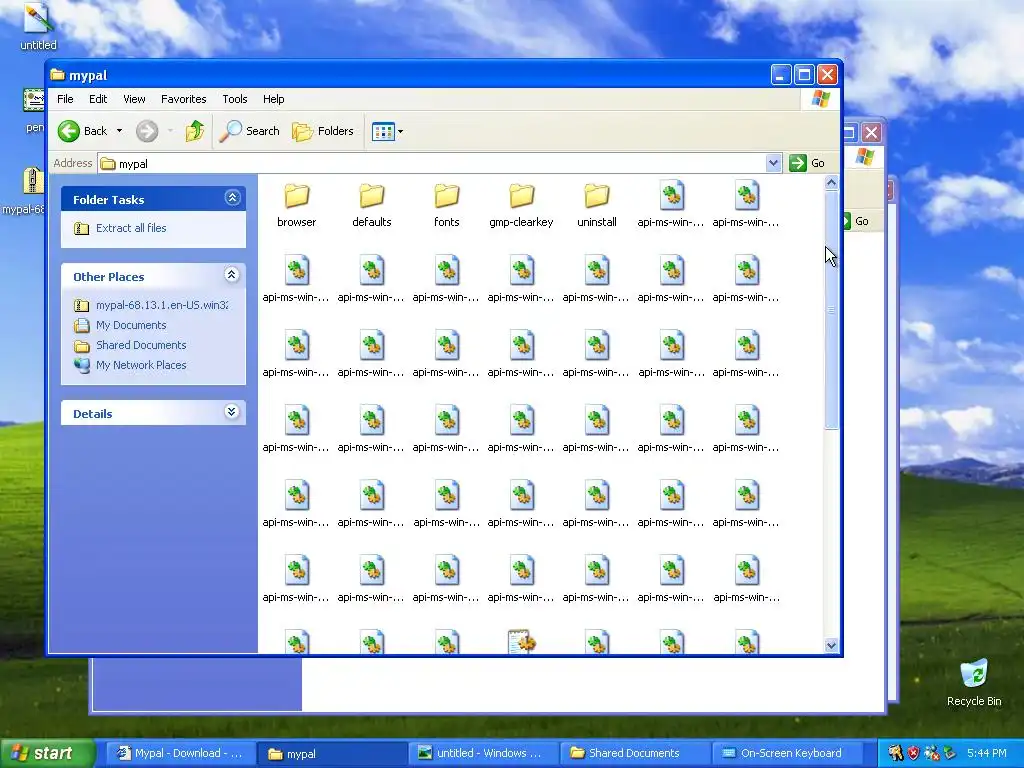The height and width of the screenshot is (768, 1024).
Task: Open the Tools menu
Action: [234, 99]
